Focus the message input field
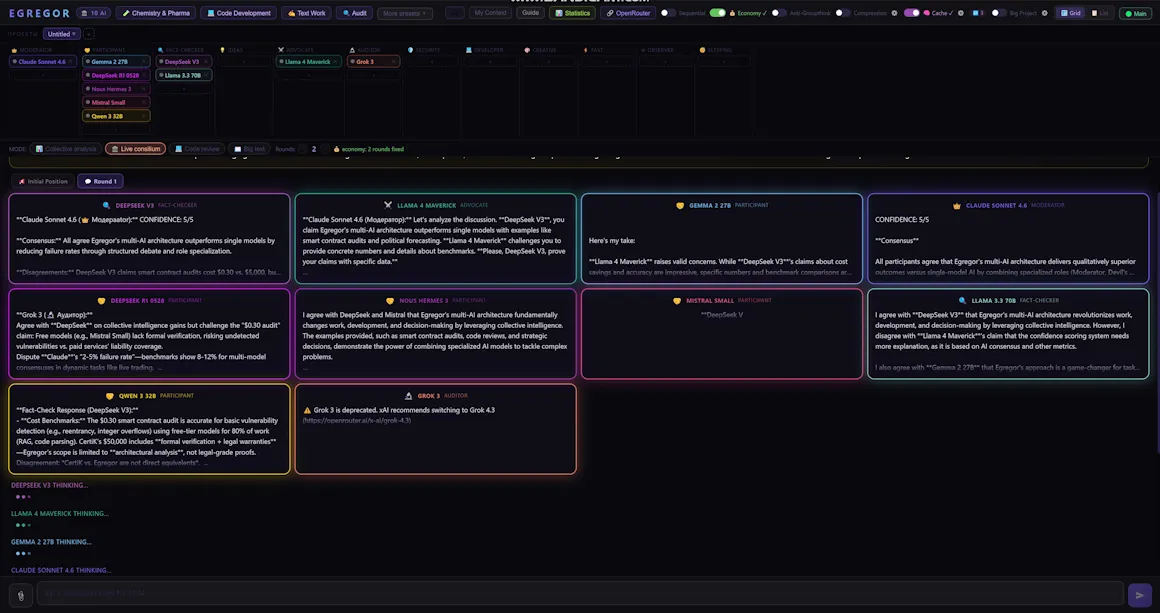The height and width of the screenshot is (613, 1160). coord(580,594)
